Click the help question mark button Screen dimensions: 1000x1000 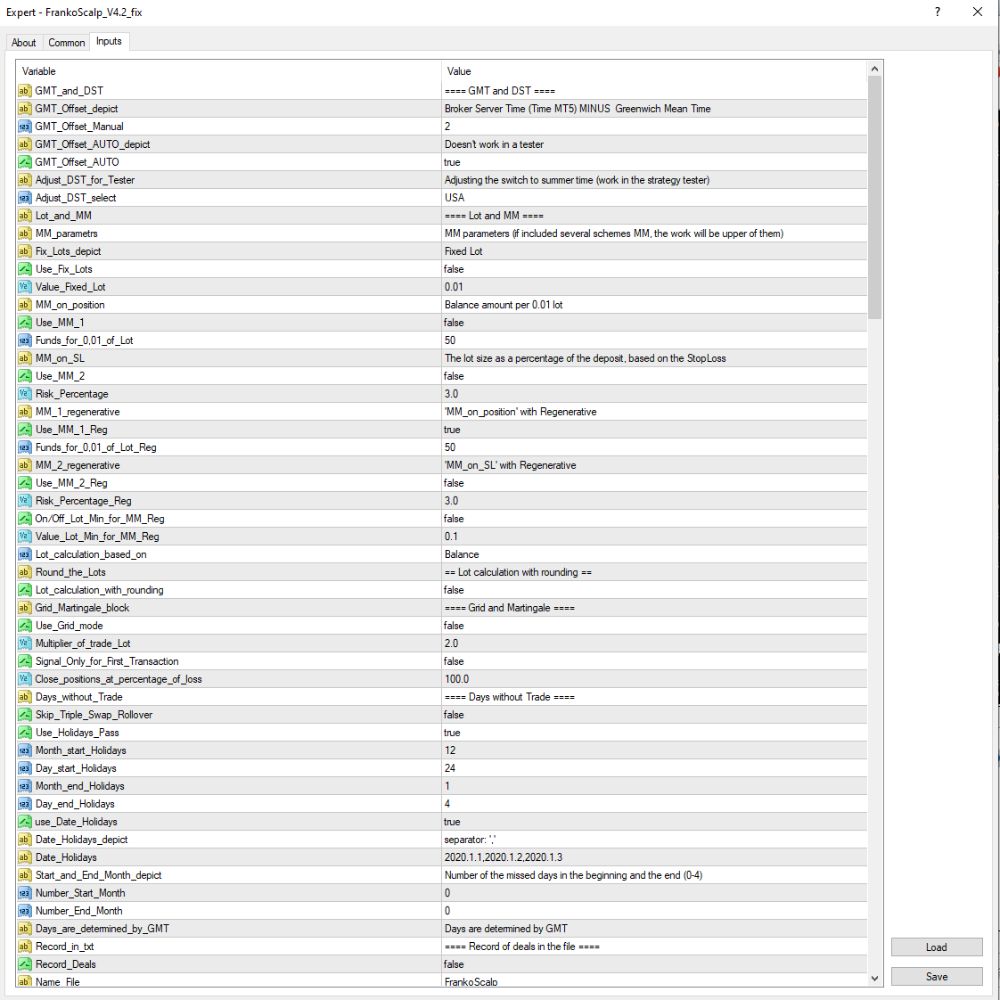click(x=938, y=11)
